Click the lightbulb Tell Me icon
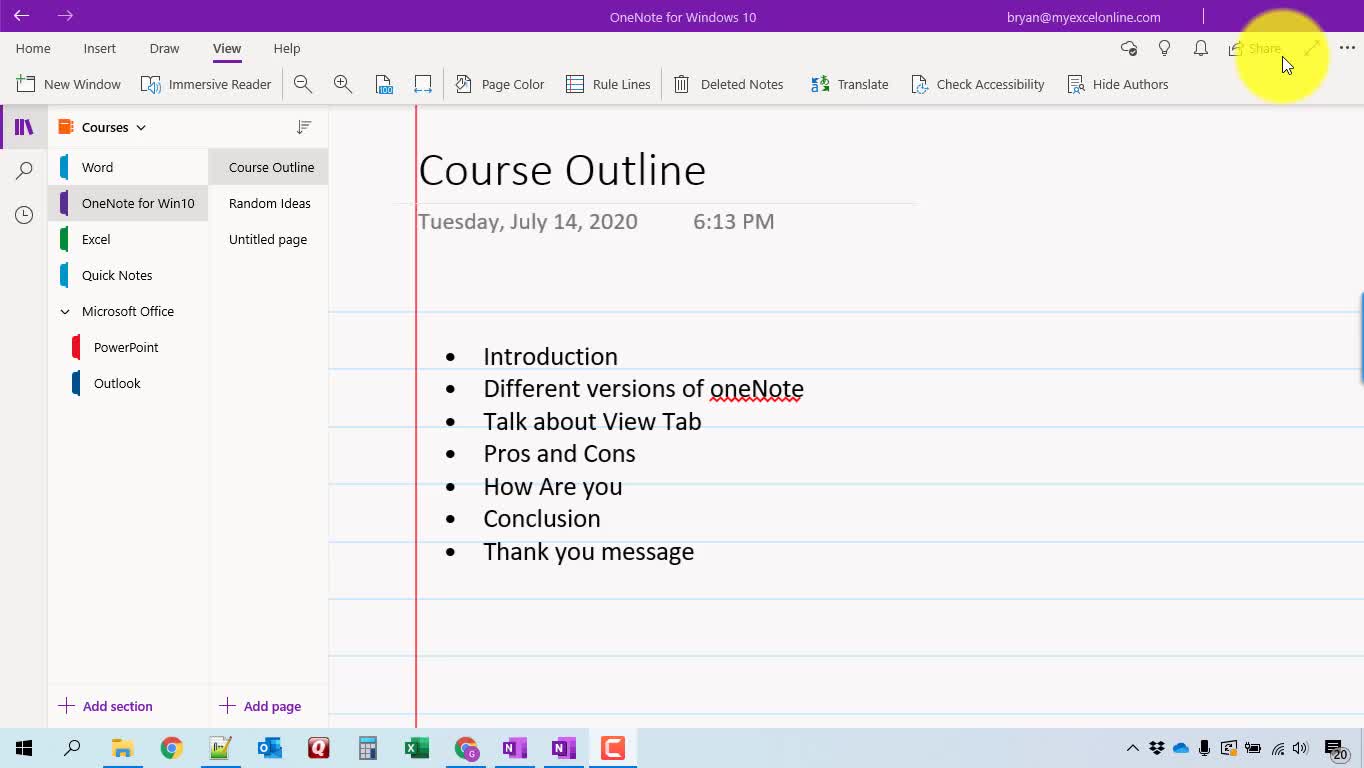The image size is (1364, 768). (x=1164, y=48)
